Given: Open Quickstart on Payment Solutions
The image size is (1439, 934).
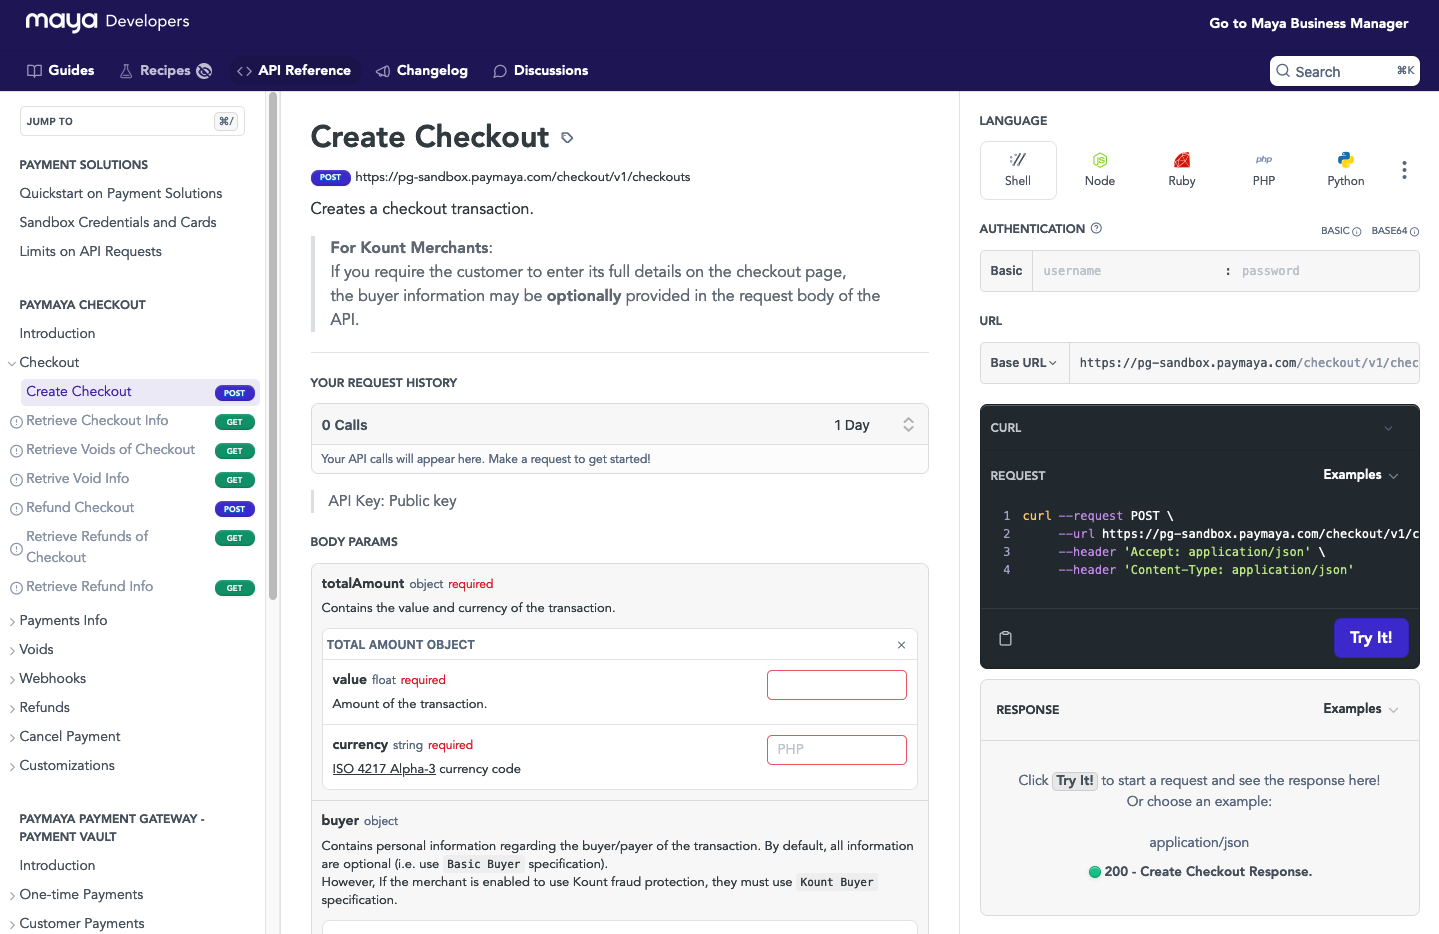Looking at the screenshot, I should pyautogui.click(x=121, y=194).
